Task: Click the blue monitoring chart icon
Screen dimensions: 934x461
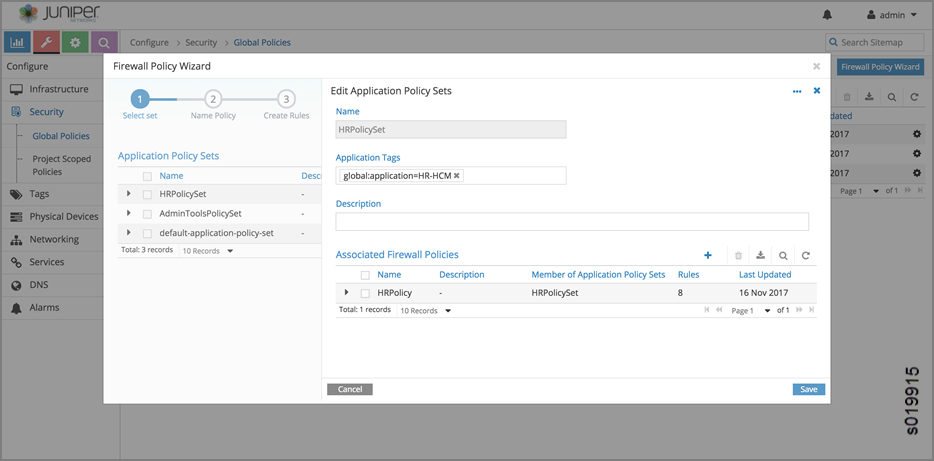Action: point(17,42)
